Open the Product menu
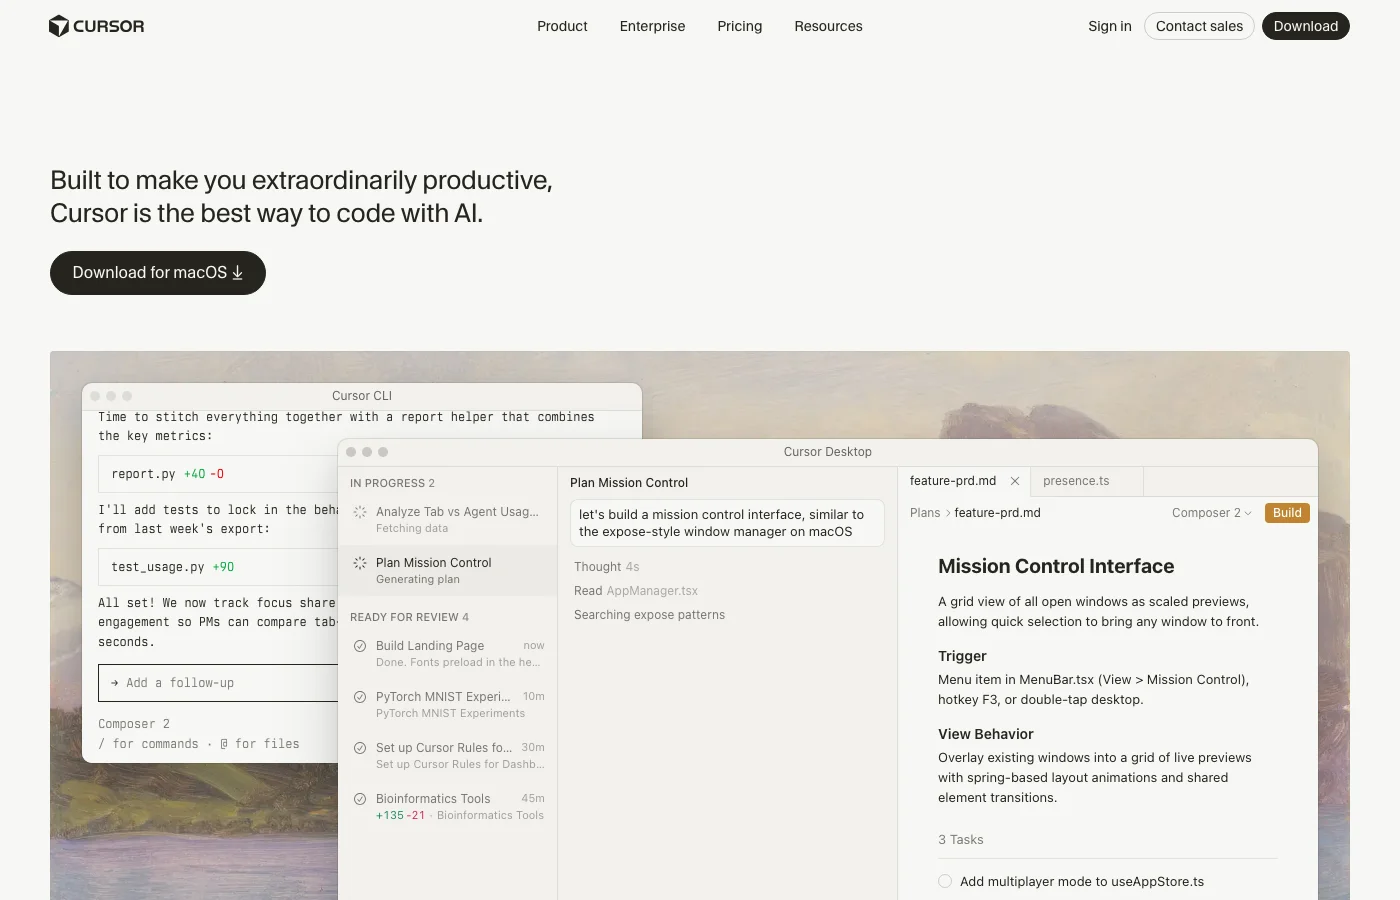The image size is (1400, 900). pos(562,26)
